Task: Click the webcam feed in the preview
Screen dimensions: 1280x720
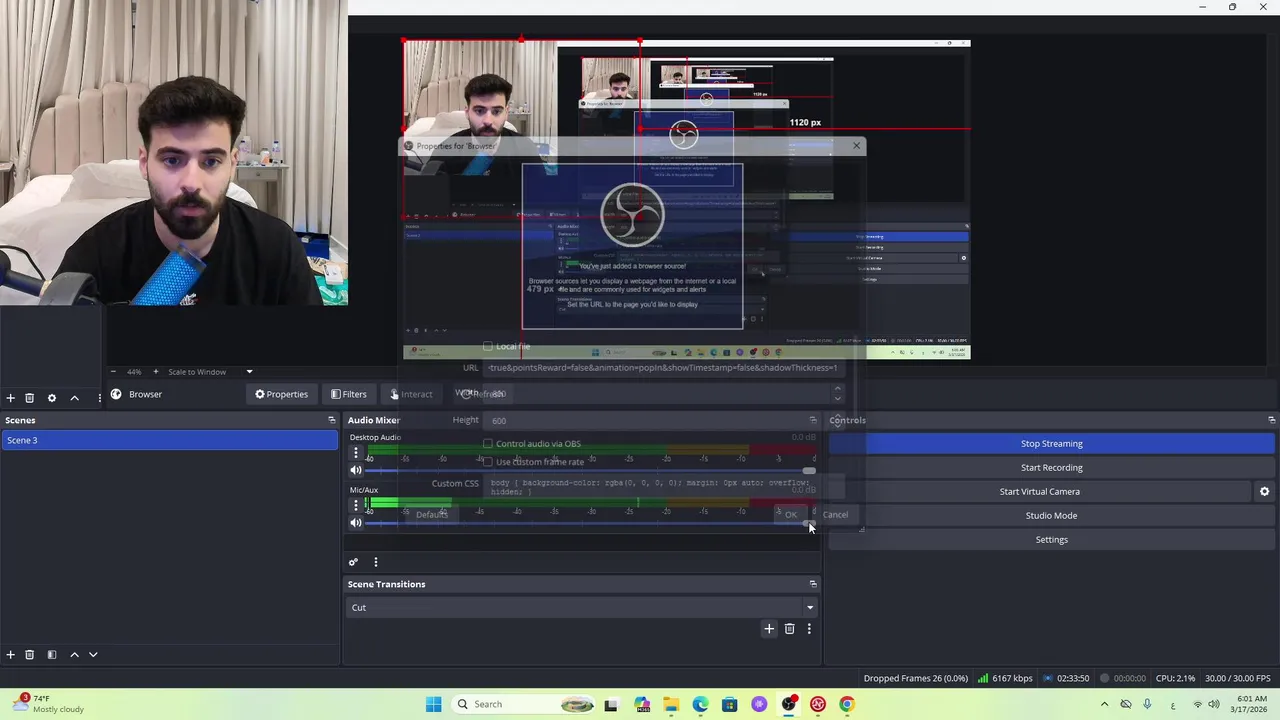Action: tap(480, 128)
